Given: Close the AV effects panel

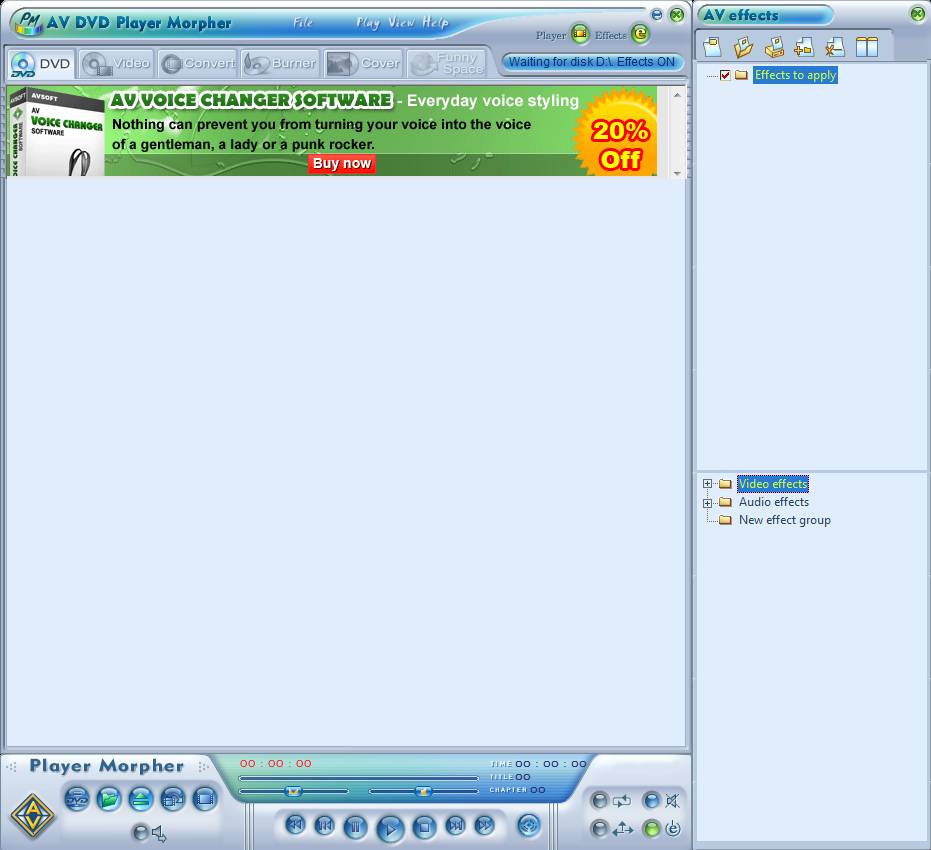Looking at the screenshot, I should (x=917, y=14).
